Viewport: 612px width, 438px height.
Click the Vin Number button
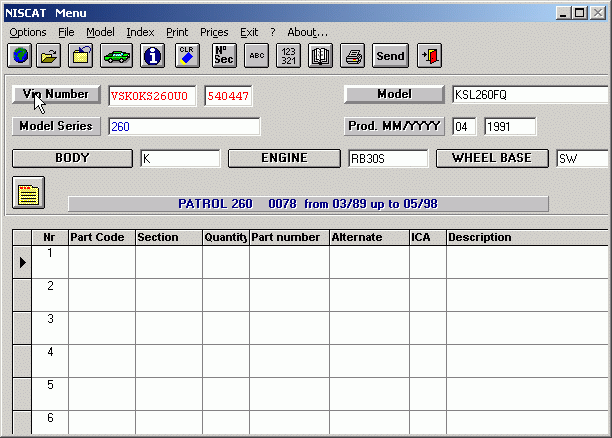click(x=56, y=94)
